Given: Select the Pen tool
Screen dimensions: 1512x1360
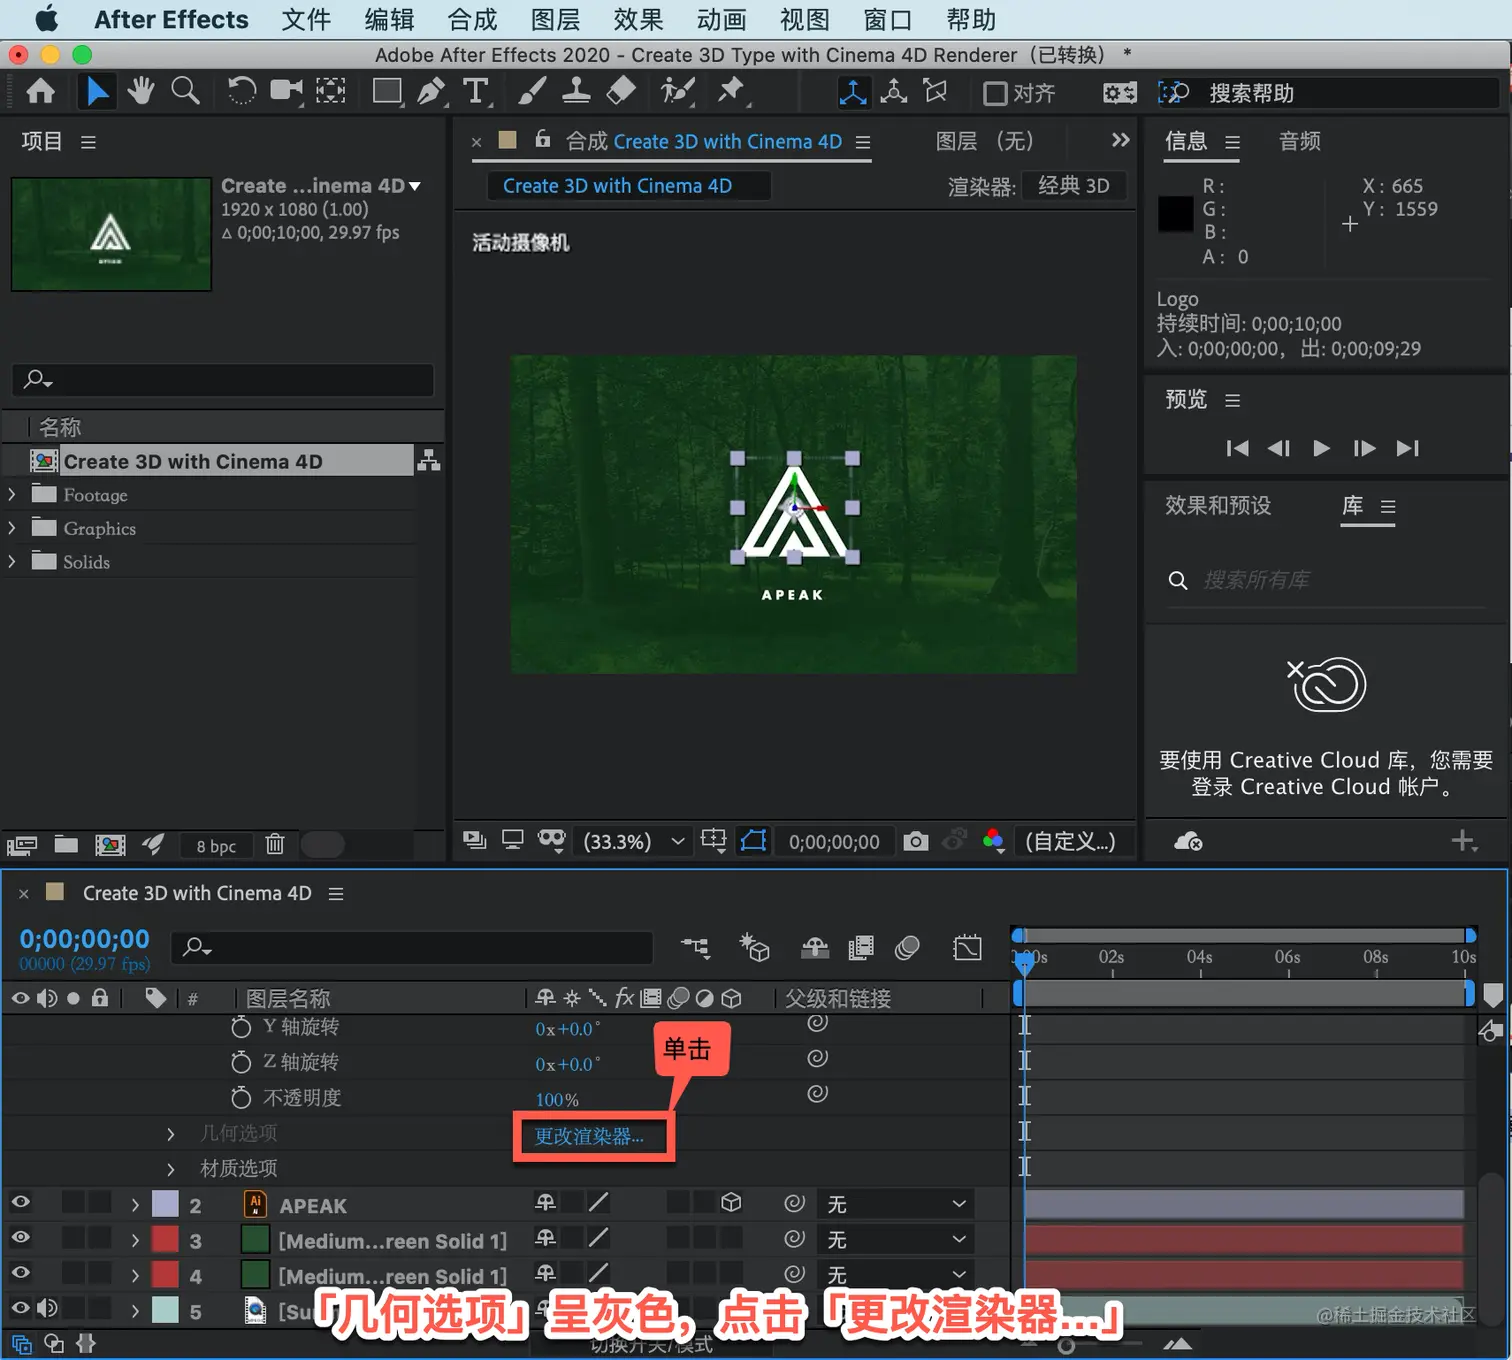Looking at the screenshot, I should click(x=431, y=92).
